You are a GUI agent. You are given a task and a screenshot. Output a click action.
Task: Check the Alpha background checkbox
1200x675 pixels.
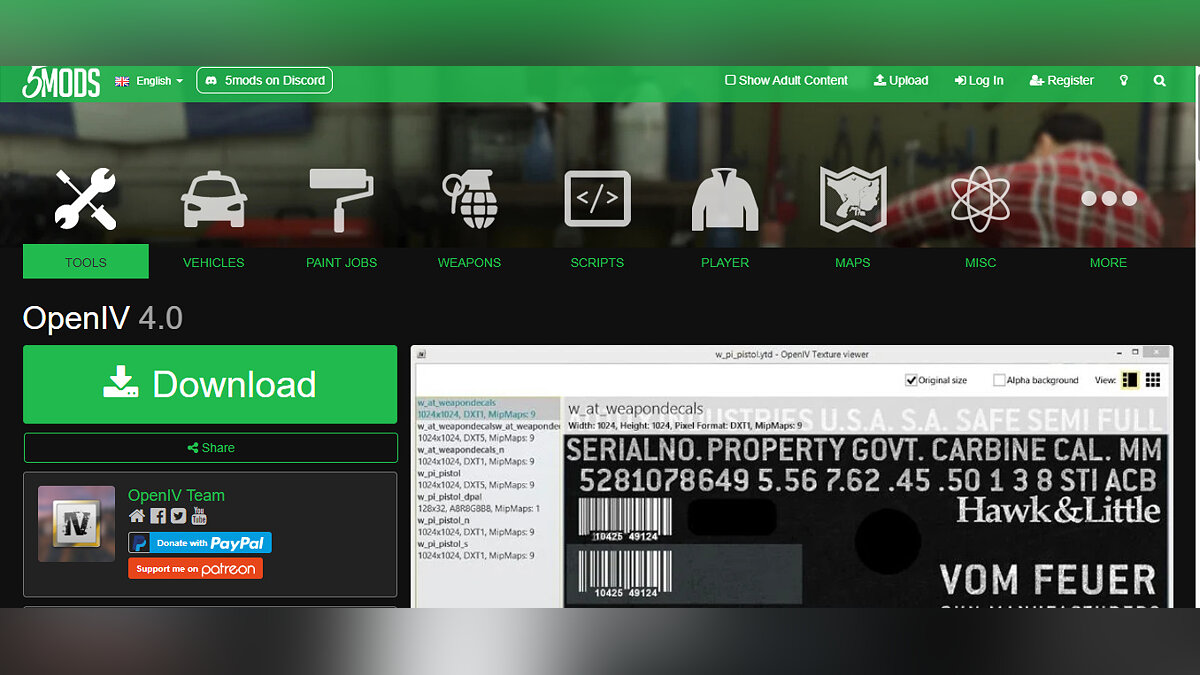pos(999,380)
